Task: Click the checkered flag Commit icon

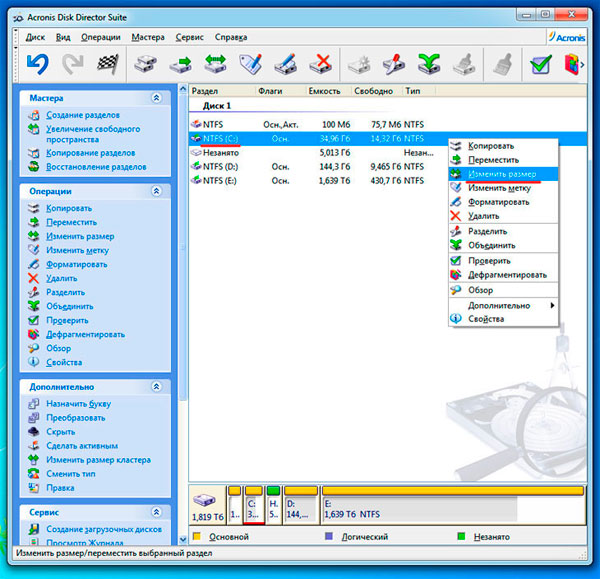Action: tap(107, 65)
